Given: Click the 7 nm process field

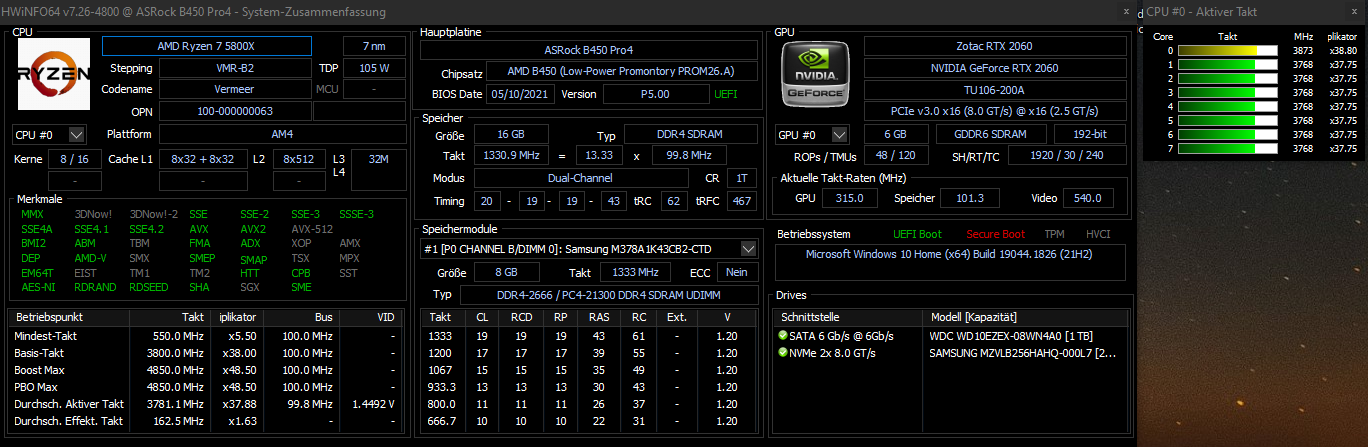Looking at the screenshot, I should pyautogui.click(x=375, y=46).
